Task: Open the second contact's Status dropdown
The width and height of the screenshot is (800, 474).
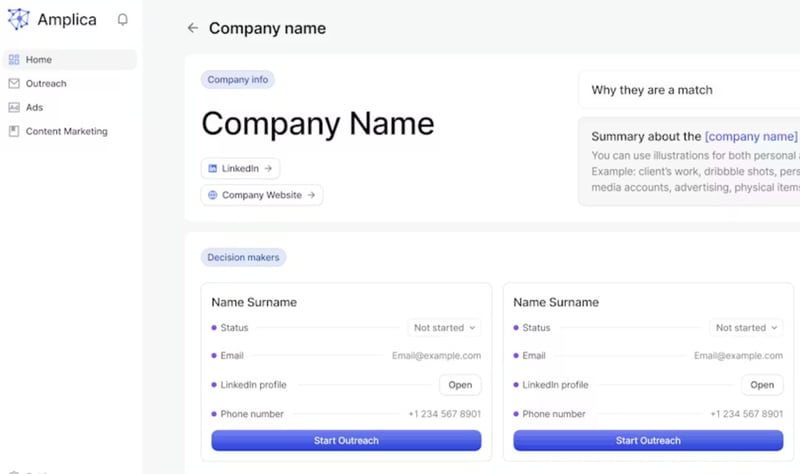Action: click(x=746, y=328)
